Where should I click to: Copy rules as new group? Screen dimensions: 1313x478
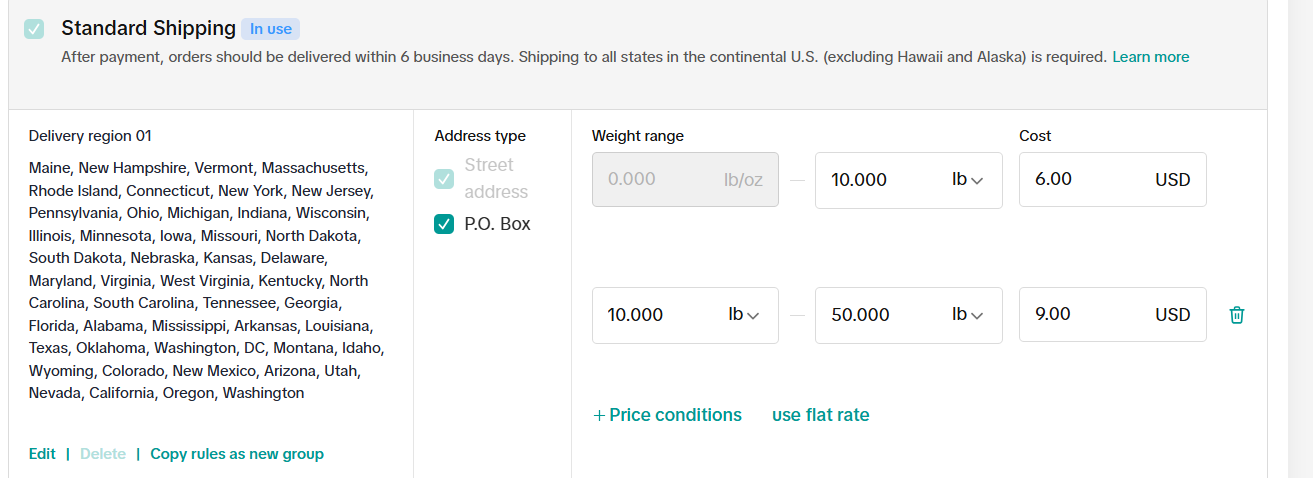click(237, 454)
